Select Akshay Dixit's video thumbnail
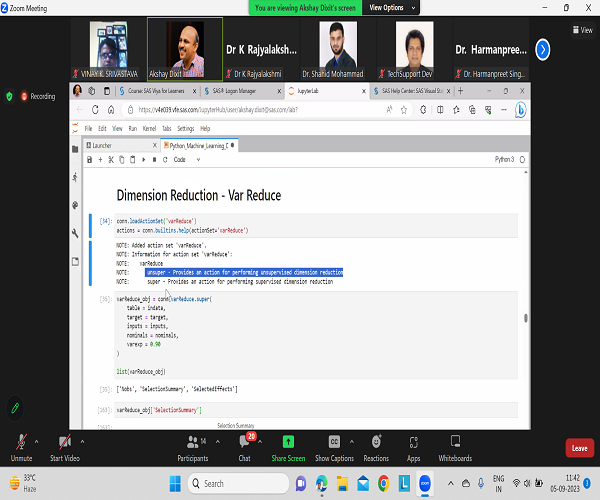Viewport: 600px width, 500px height. (x=185, y=49)
